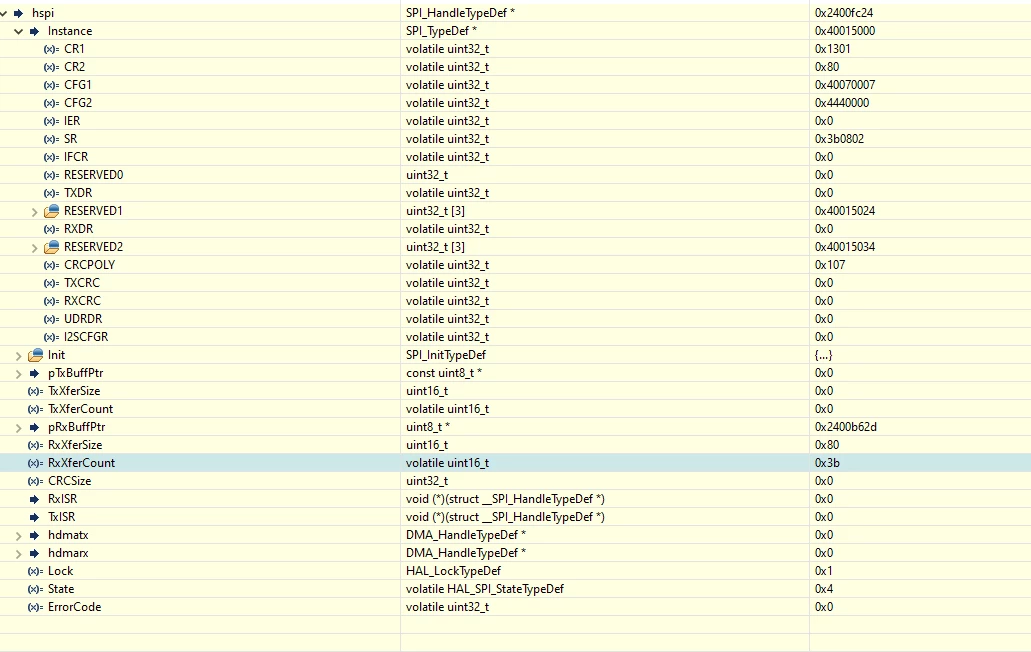Click the RESERVED2 value 0x40015034
The height and width of the screenshot is (652, 1031).
point(845,247)
